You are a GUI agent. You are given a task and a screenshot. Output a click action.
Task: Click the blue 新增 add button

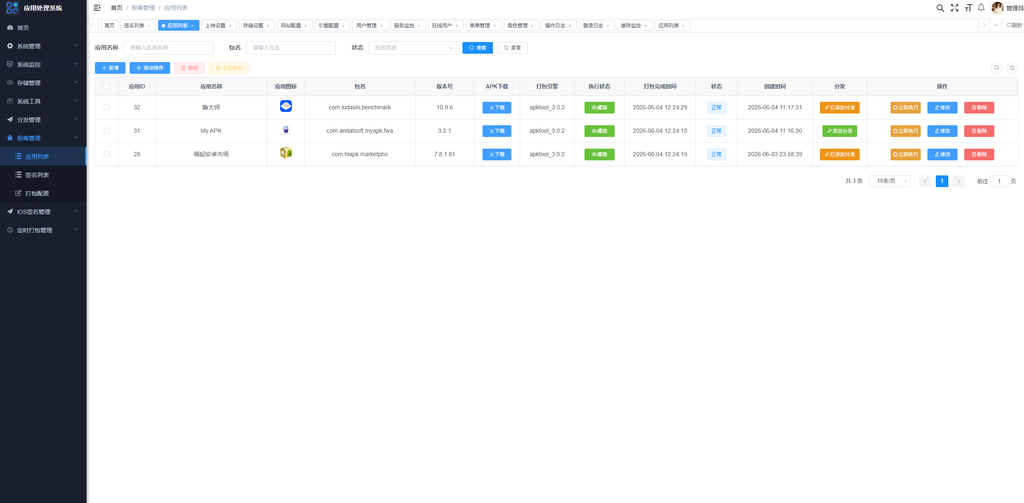point(110,67)
